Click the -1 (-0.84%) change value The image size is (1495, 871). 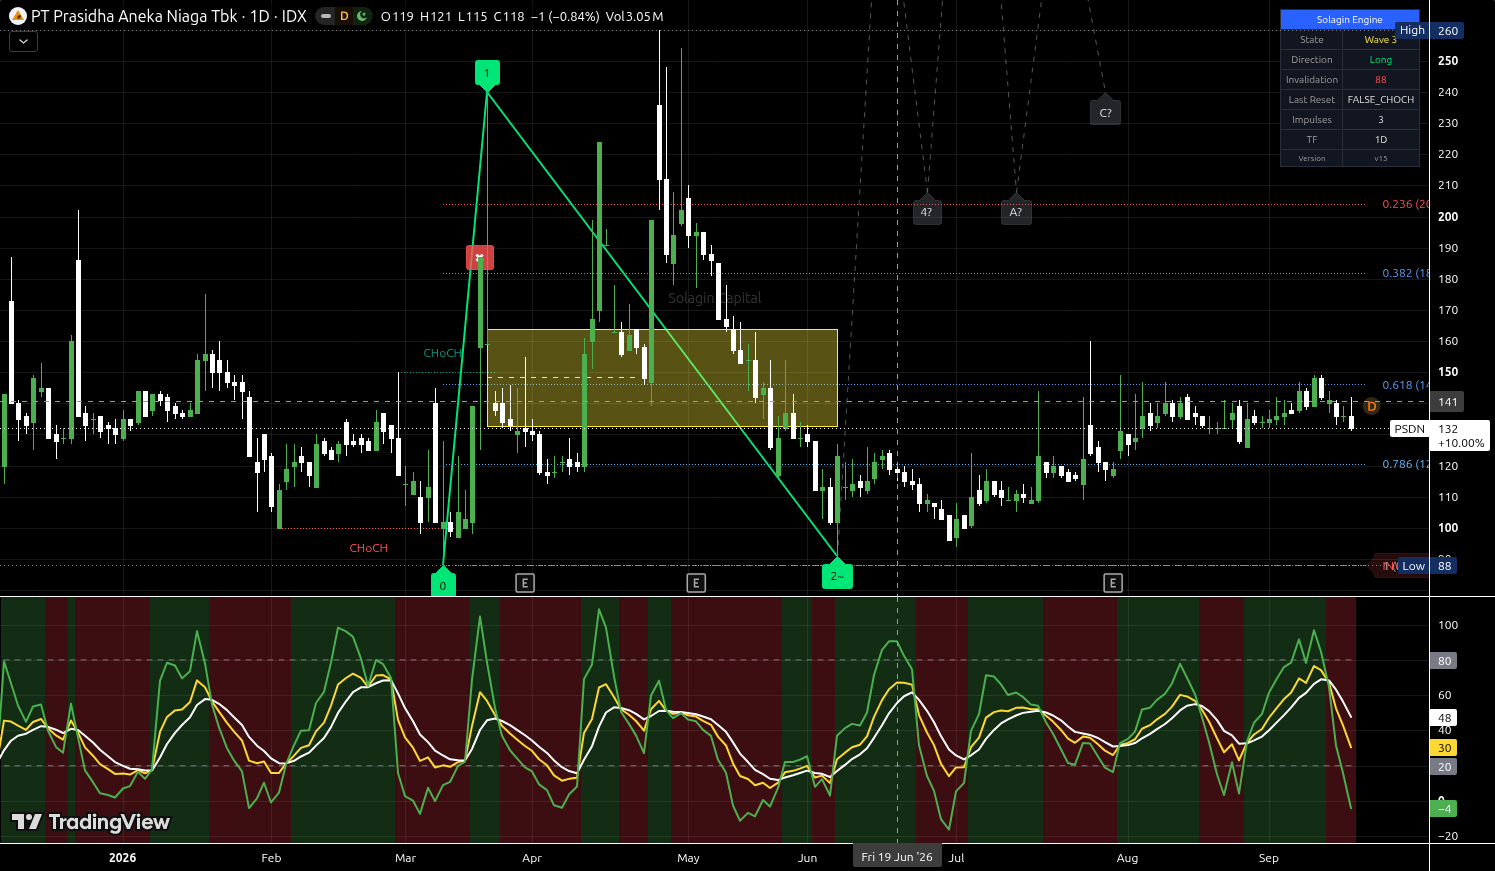pos(564,16)
